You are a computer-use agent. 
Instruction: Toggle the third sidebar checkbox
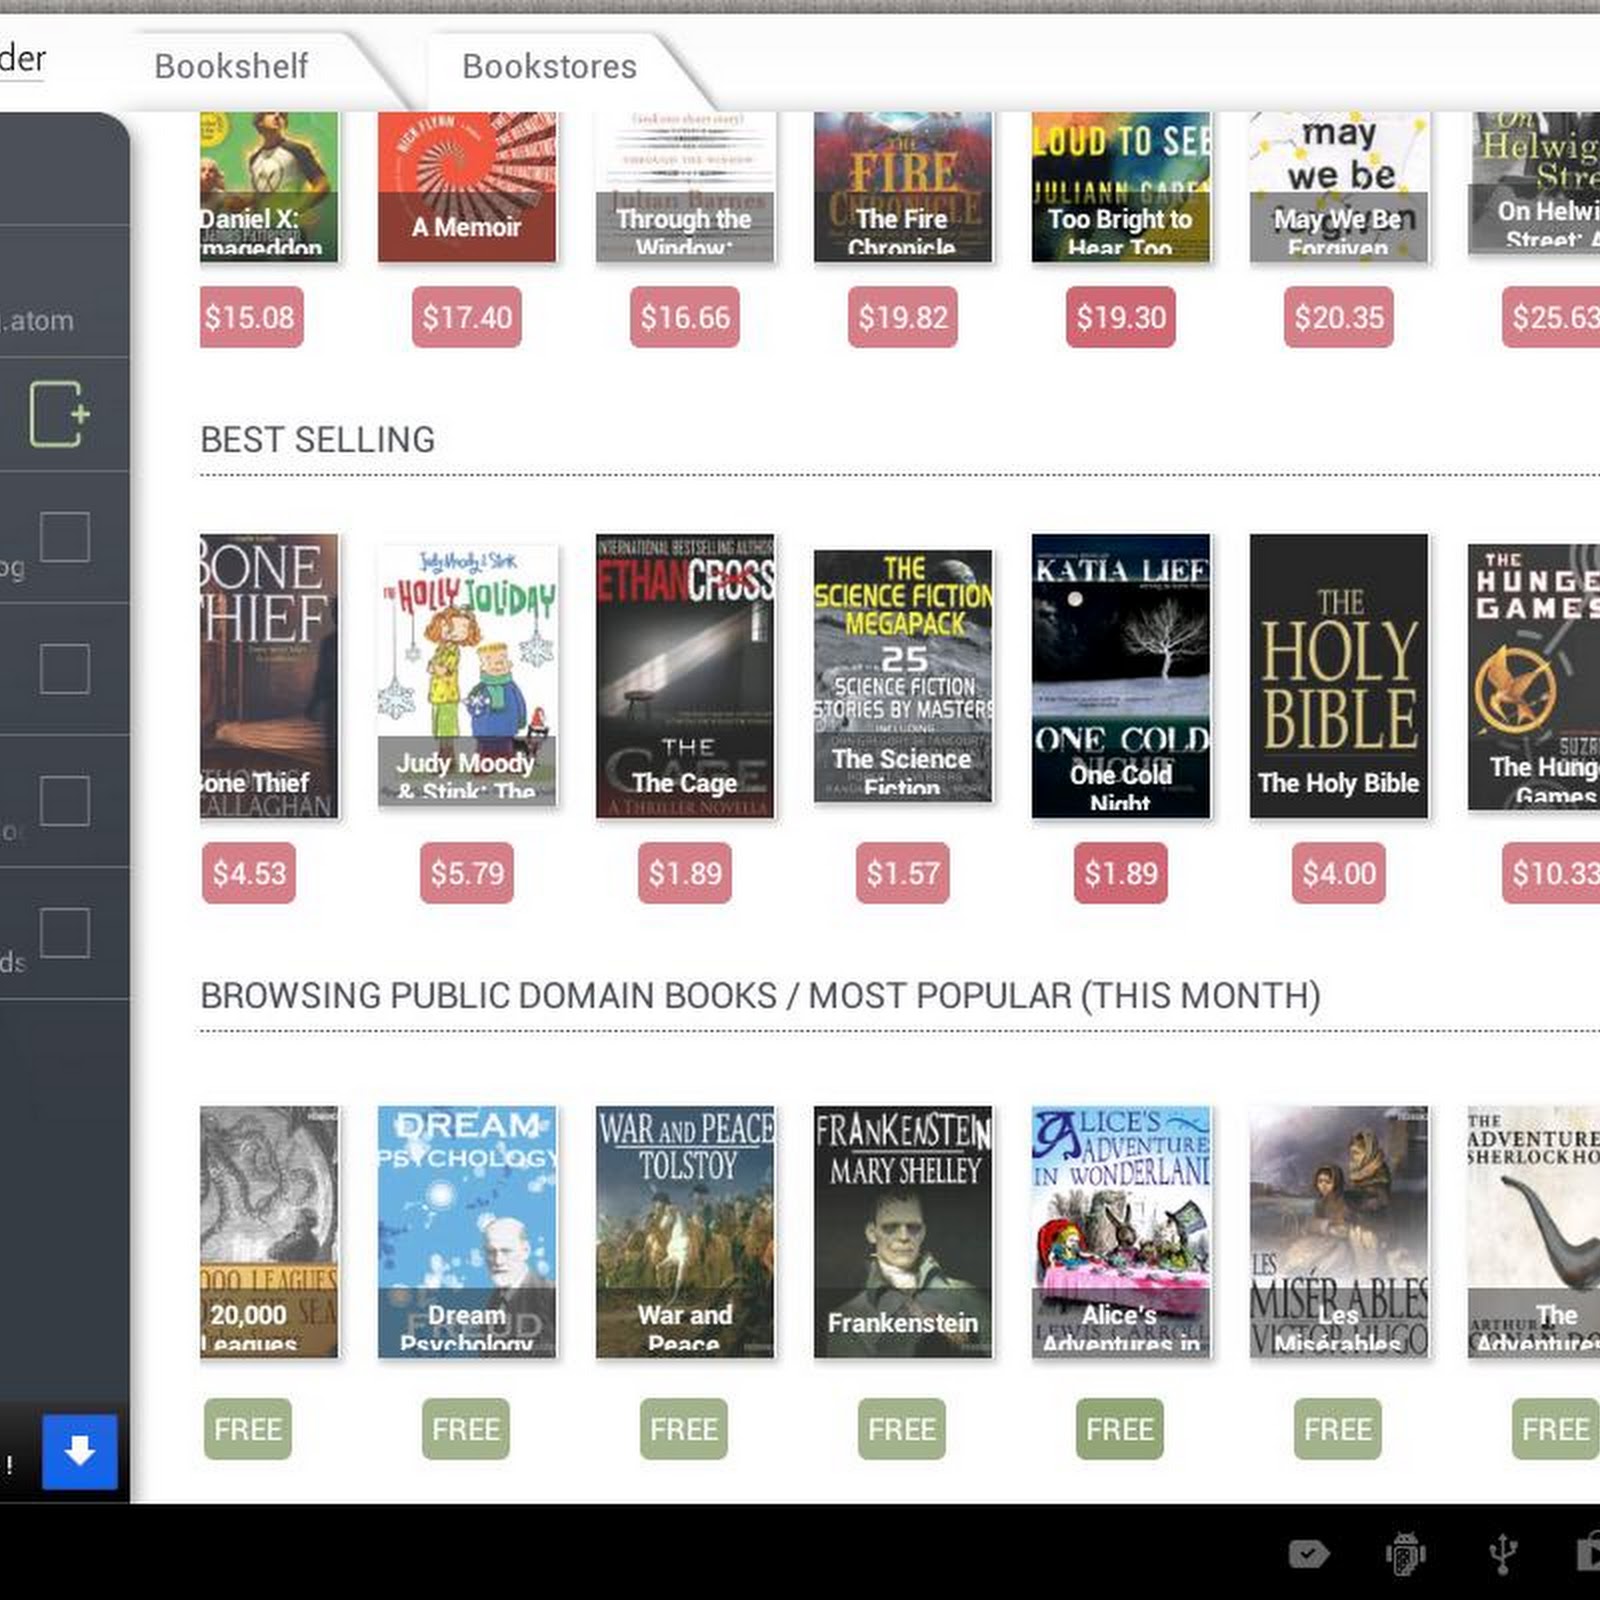[x=65, y=800]
